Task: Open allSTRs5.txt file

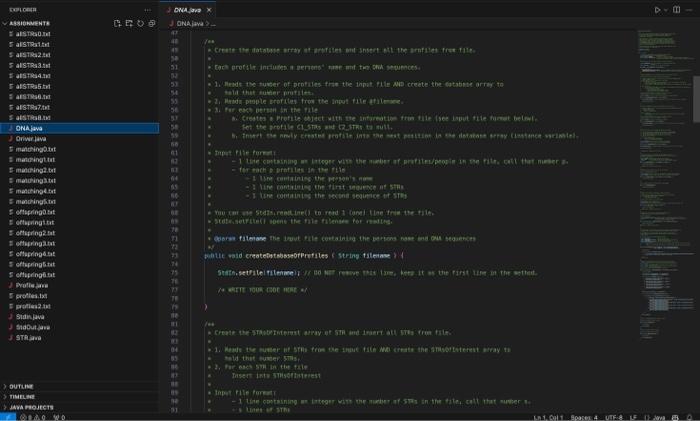Action: 79,87
